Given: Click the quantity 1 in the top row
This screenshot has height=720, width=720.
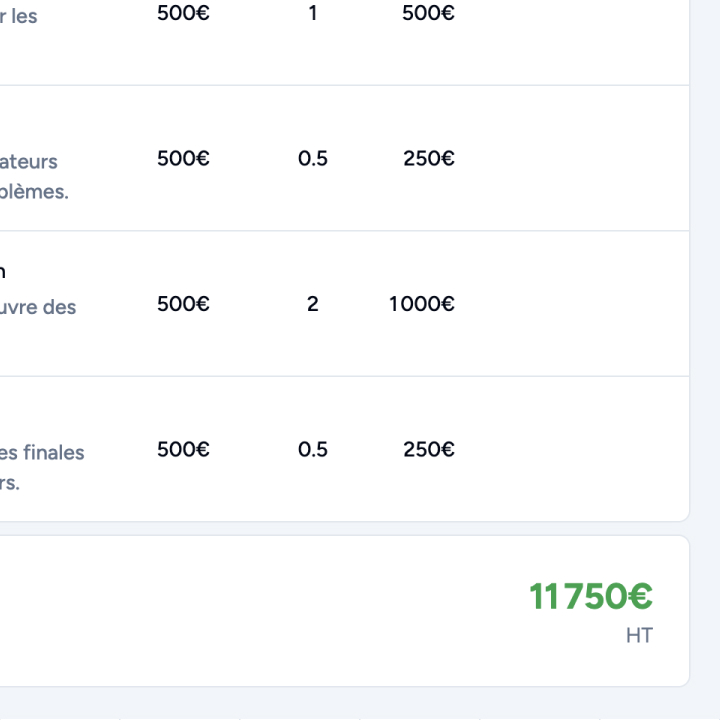Looking at the screenshot, I should pos(312,14).
